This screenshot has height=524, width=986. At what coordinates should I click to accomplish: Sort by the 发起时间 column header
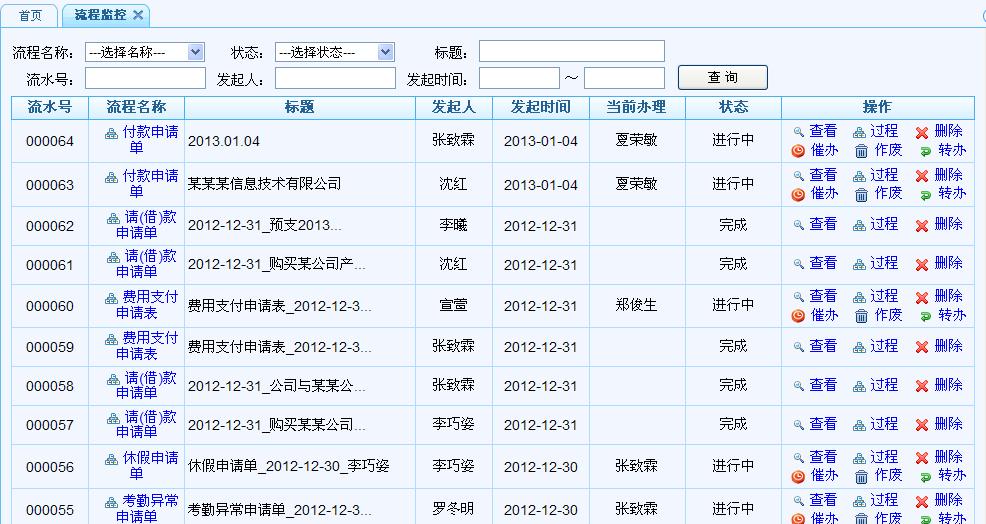(x=541, y=108)
